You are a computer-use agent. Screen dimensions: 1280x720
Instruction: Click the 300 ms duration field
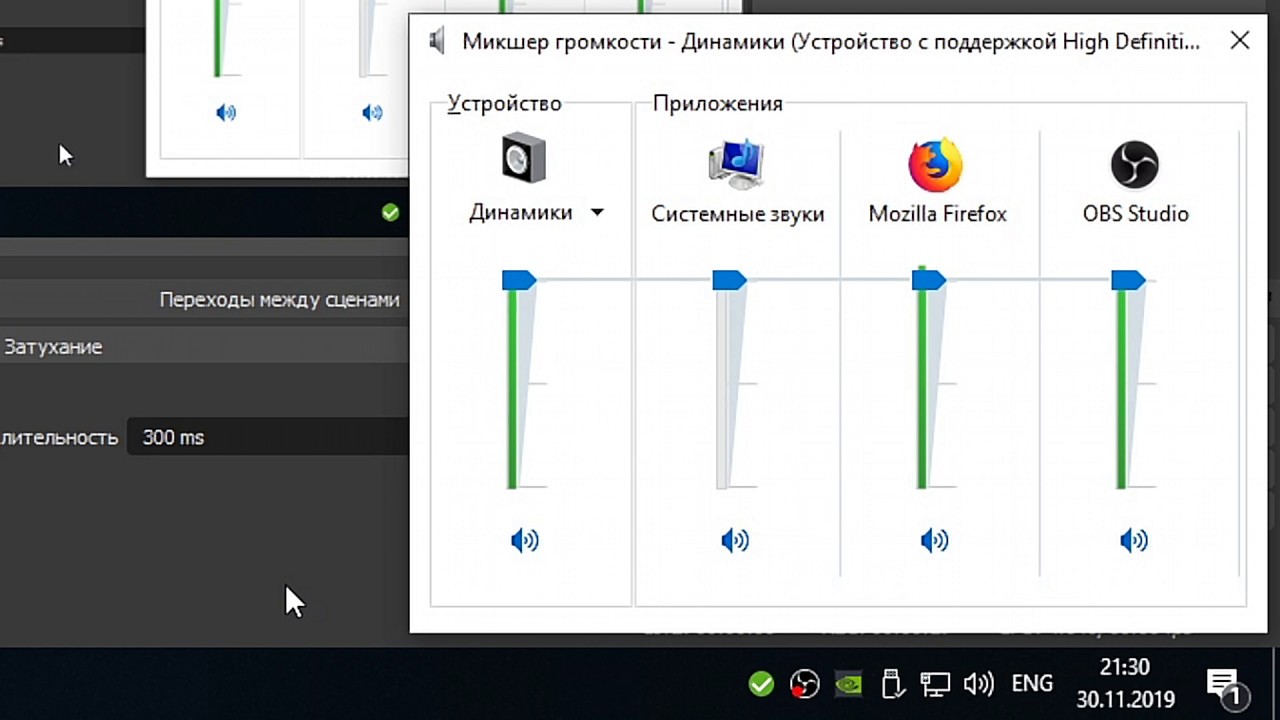[268, 437]
